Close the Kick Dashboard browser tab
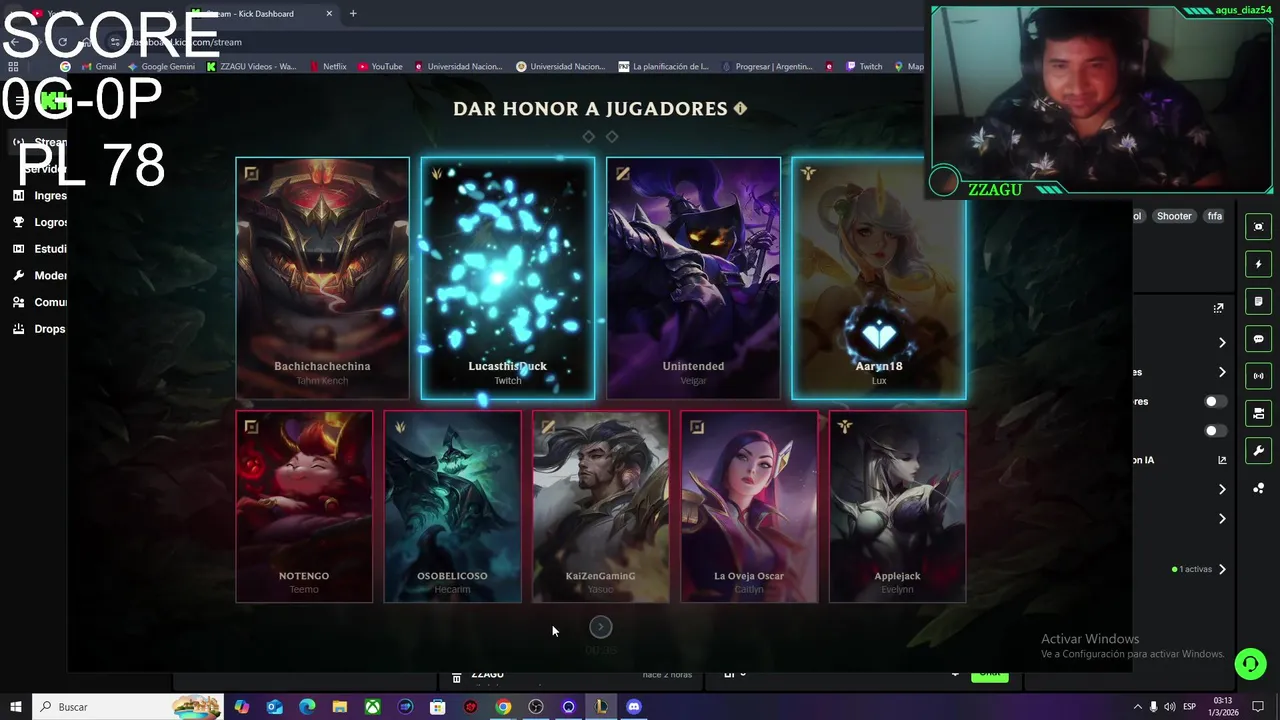This screenshot has width=1280, height=720. pos(329,14)
